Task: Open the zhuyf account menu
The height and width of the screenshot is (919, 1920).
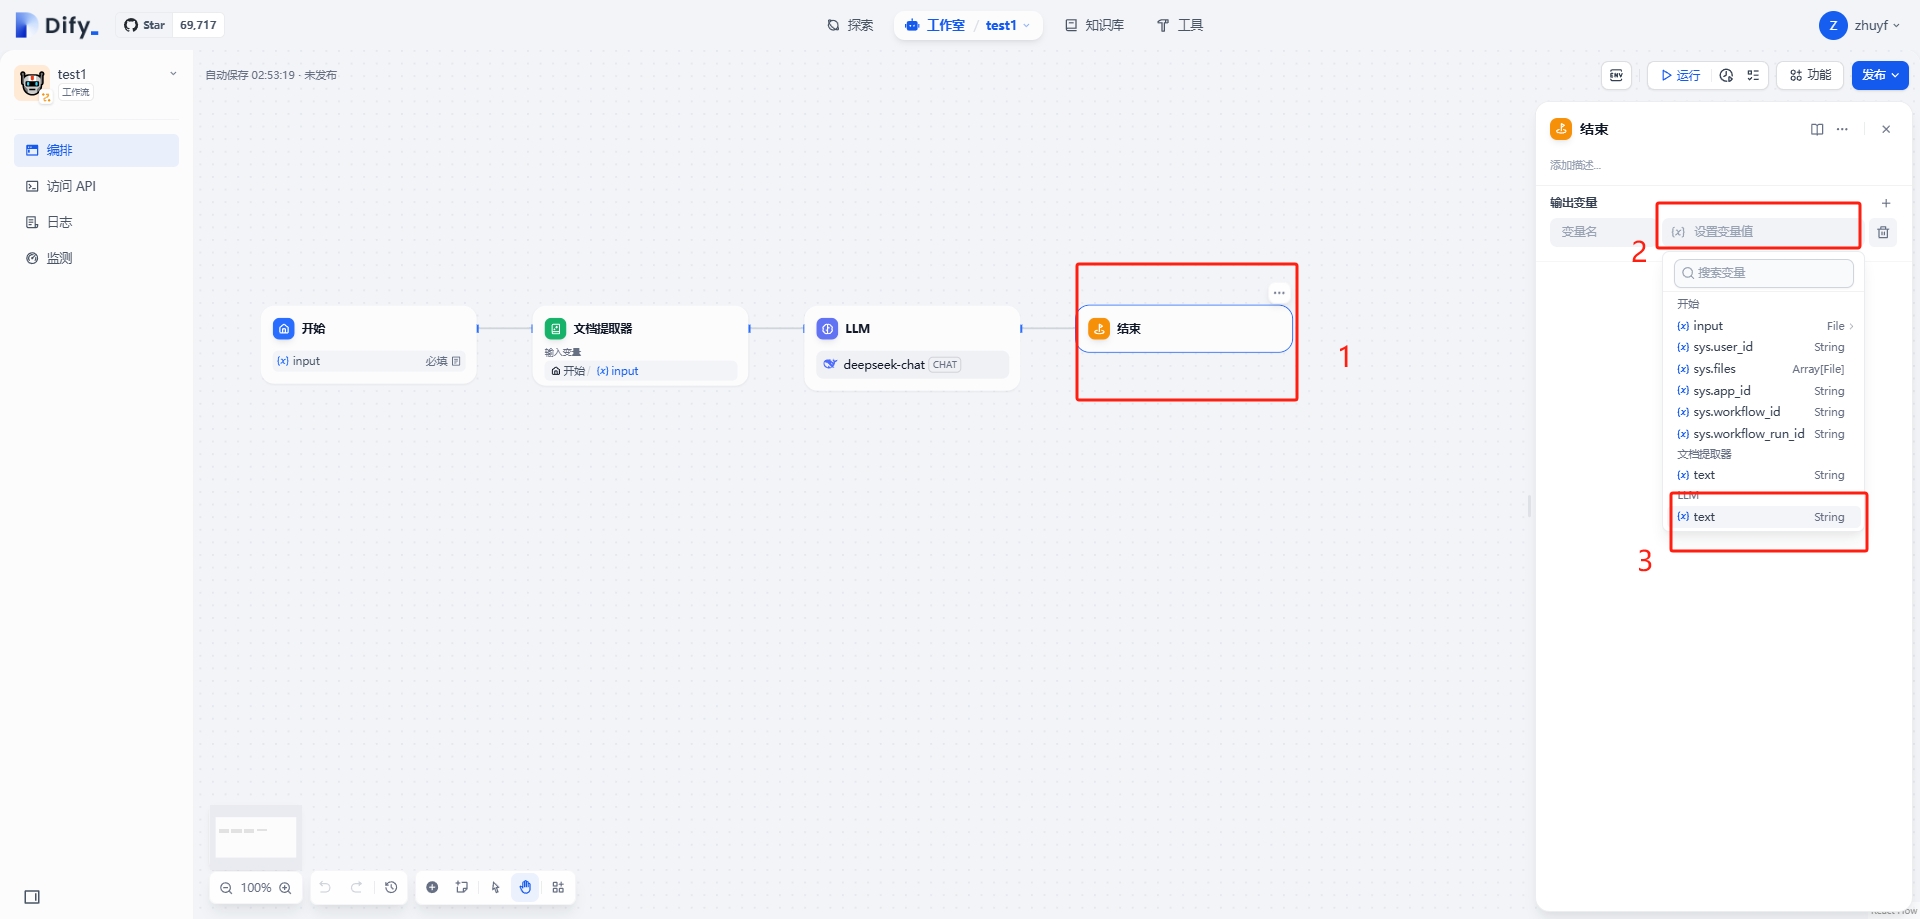Action: click(1860, 25)
